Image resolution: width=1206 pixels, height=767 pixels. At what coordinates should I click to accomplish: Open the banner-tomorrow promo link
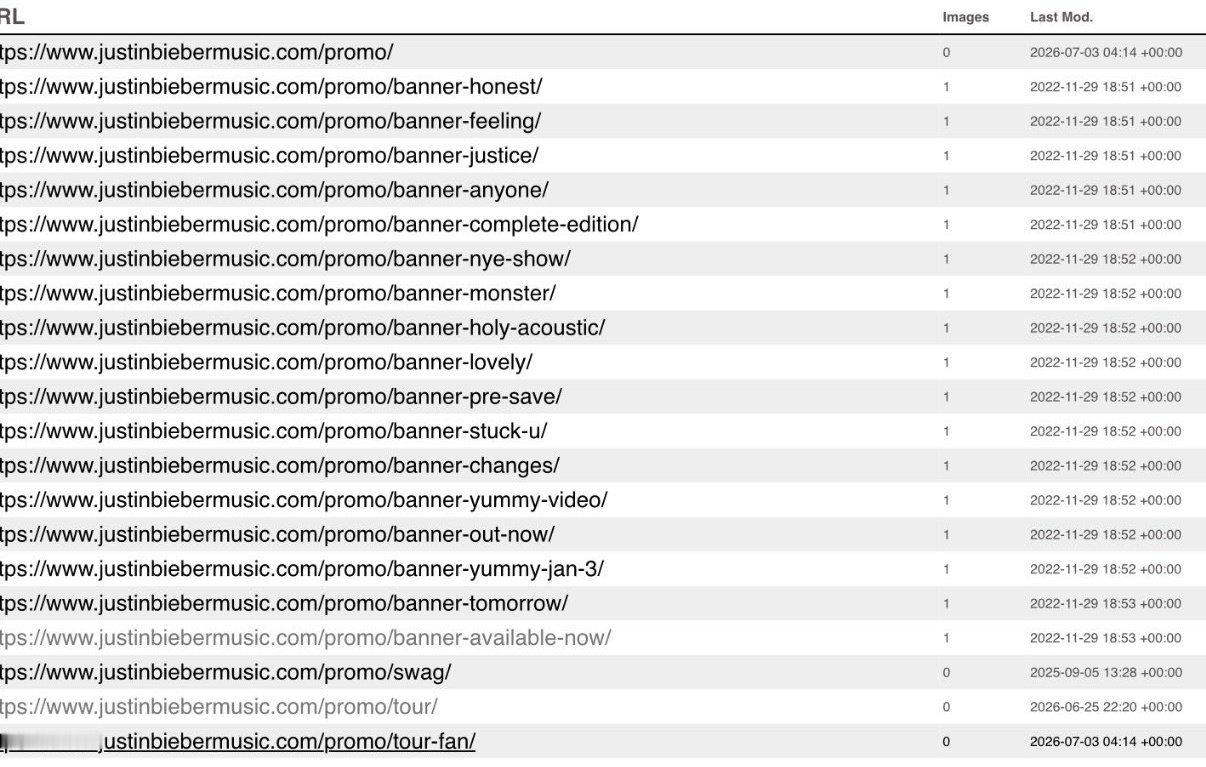(x=284, y=604)
